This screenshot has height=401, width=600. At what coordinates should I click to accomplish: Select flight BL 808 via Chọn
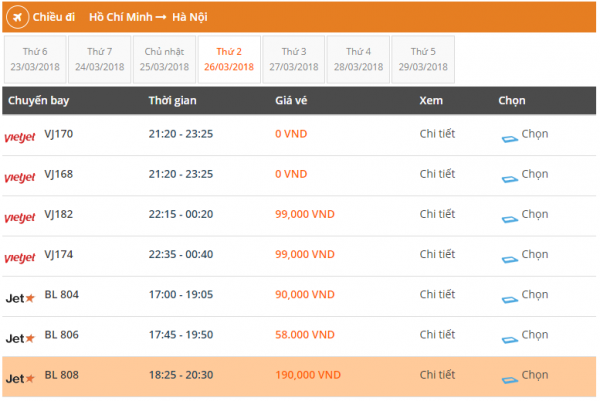pos(535,375)
